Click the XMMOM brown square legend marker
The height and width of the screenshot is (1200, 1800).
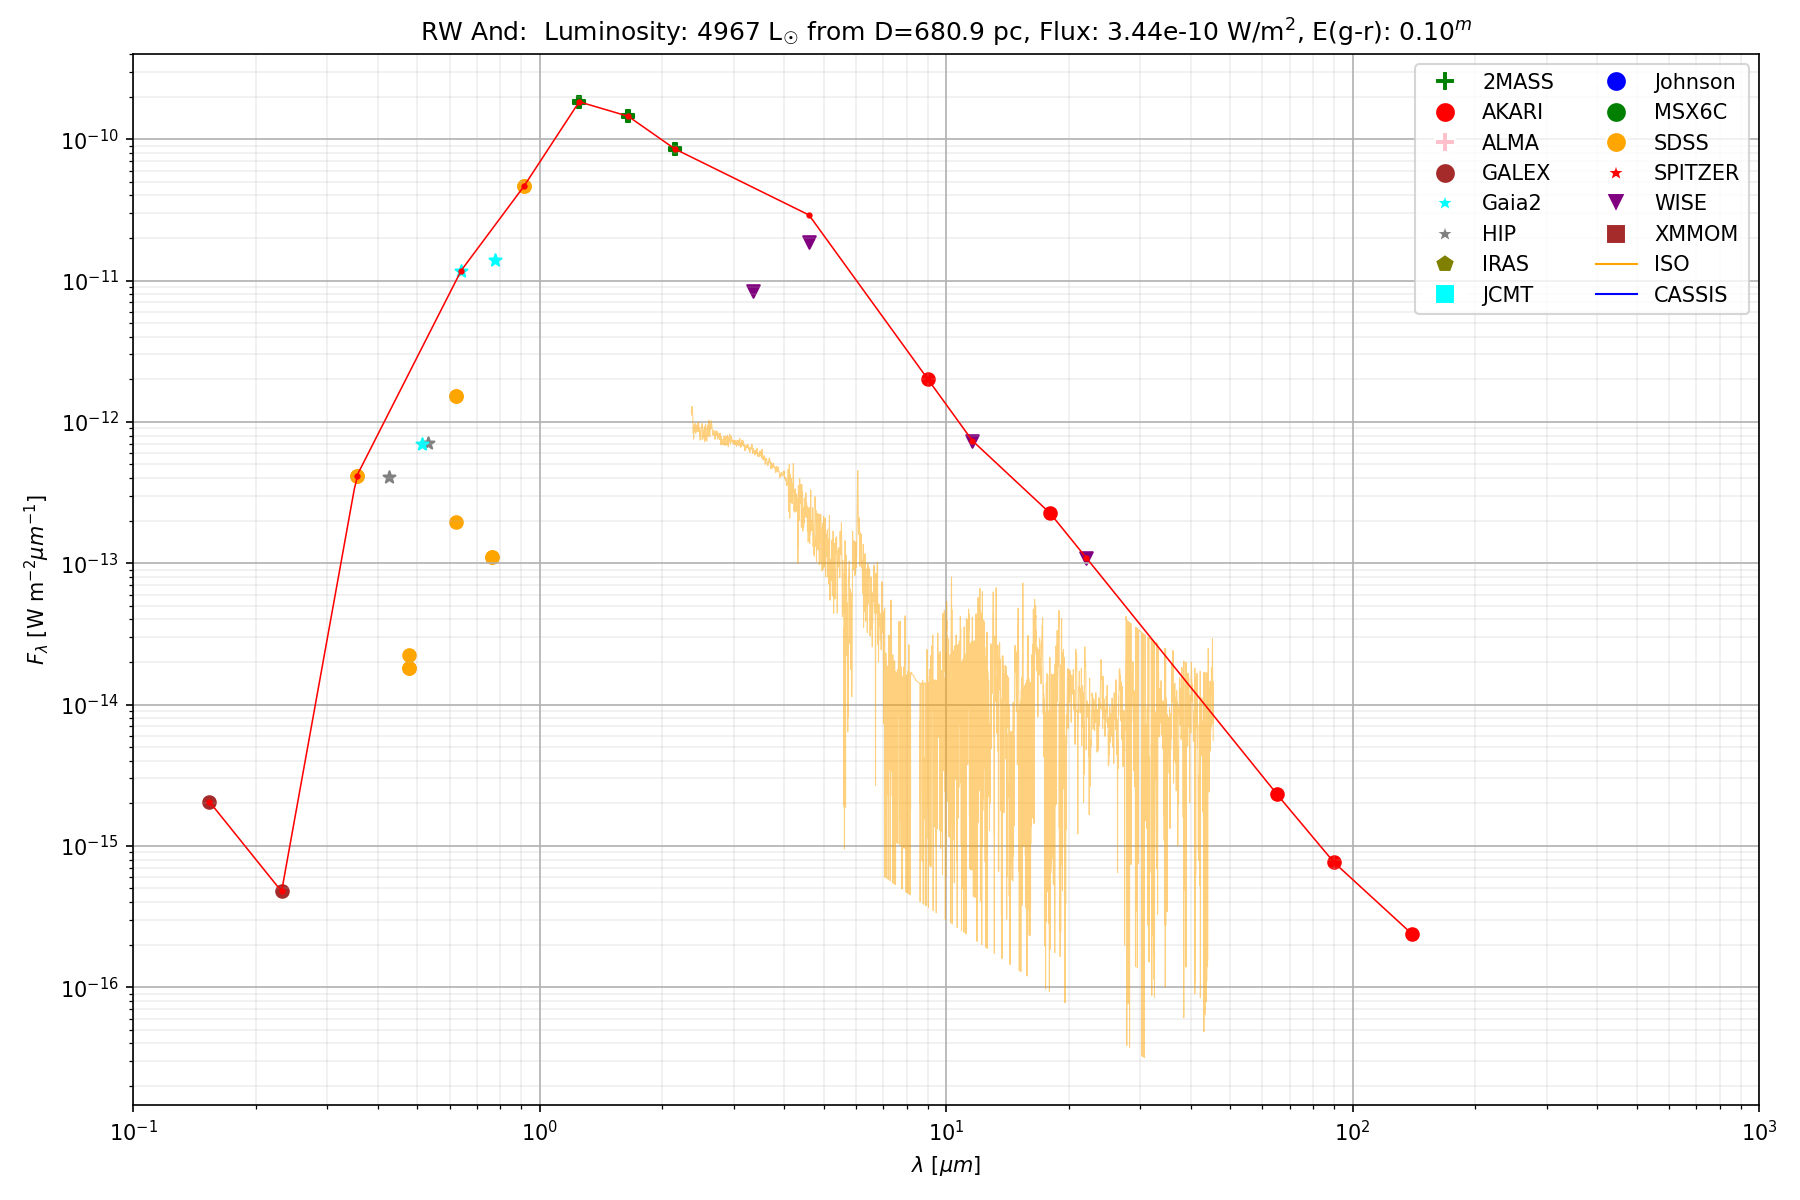(1615, 234)
